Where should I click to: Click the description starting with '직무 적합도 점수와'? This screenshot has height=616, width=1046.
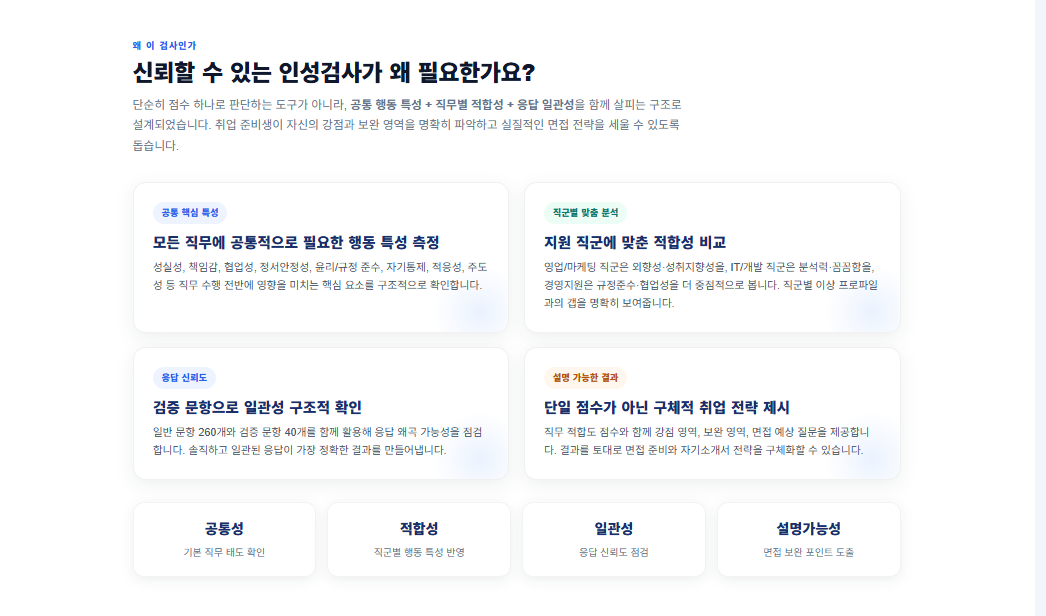pyautogui.click(x=707, y=441)
